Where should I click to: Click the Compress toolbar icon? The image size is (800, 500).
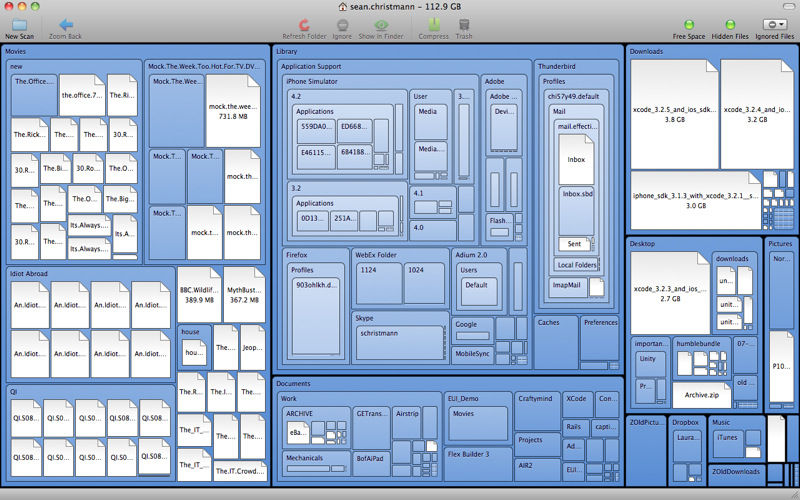coord(434,24)
